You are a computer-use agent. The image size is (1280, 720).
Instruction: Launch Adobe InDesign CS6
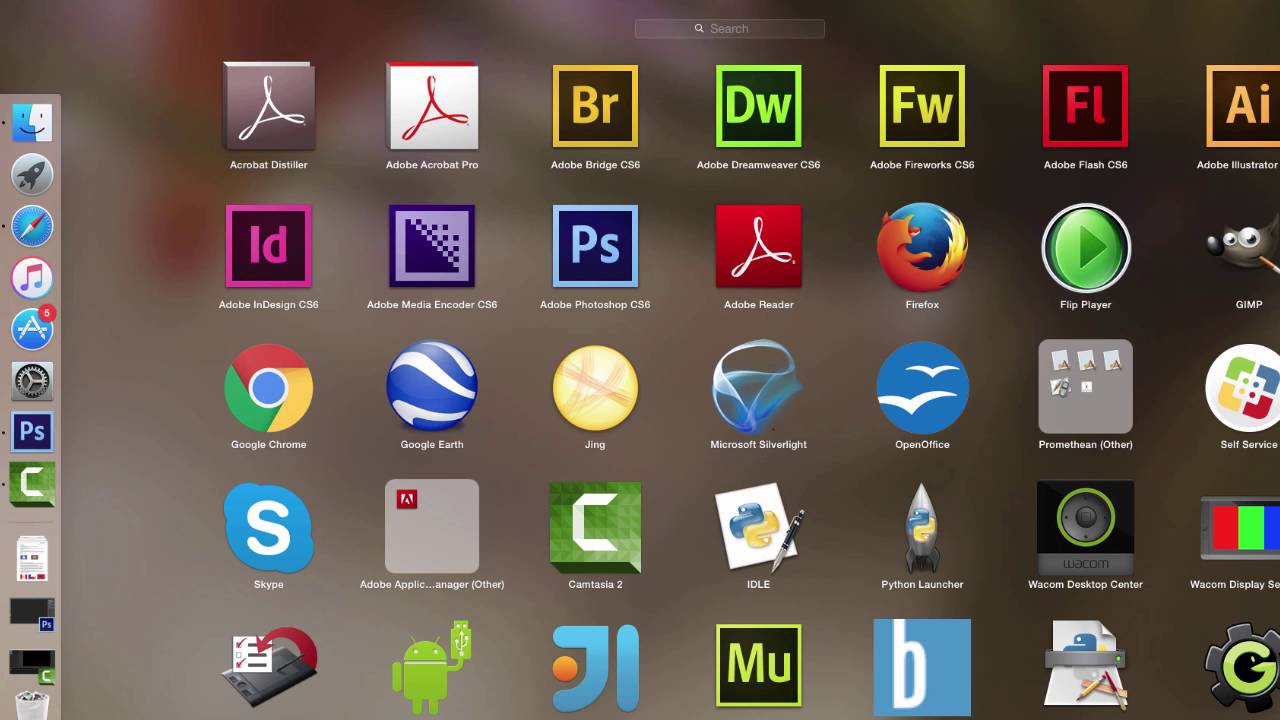point(268,246)
